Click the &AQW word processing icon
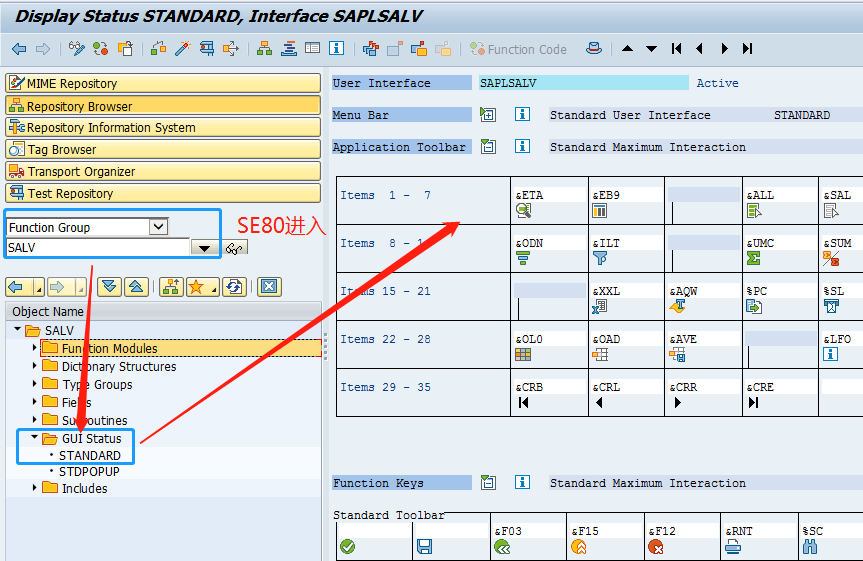This screenshot has height=561, width=863. coord(678,307)
